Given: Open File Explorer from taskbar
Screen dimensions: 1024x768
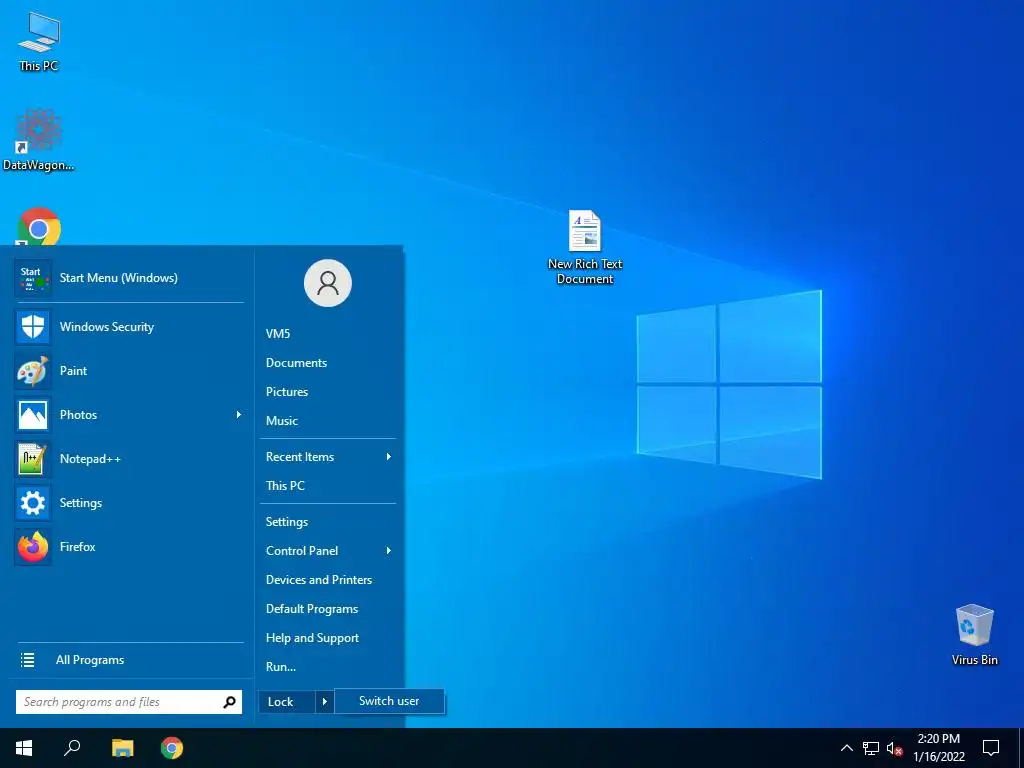Looking at the screenshot, I should (122, 748).
